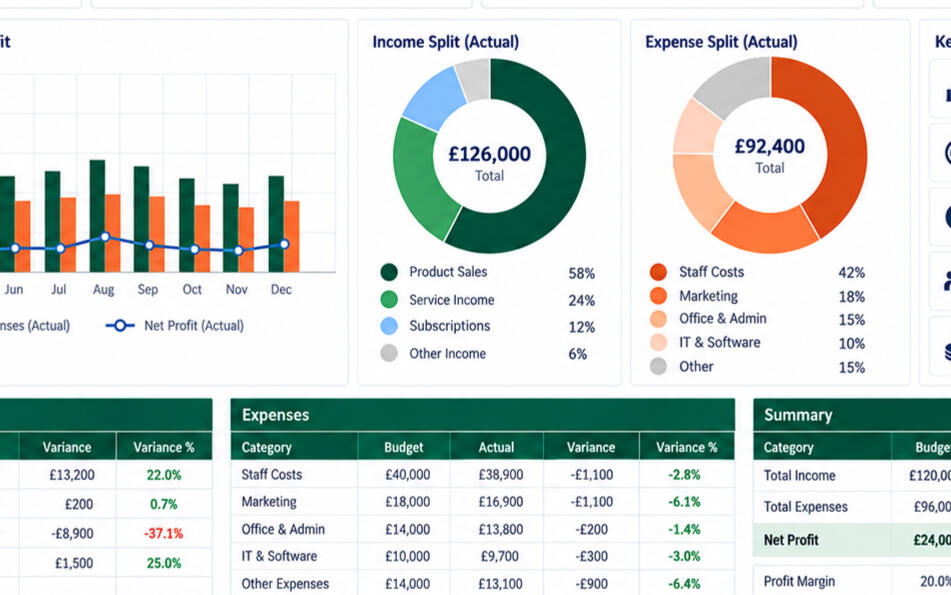The height and width of the screenshot is (595, 951).
Task: Click the red "-37.1%" variance value
Action: pyautogui.click(x=164, y=534)
